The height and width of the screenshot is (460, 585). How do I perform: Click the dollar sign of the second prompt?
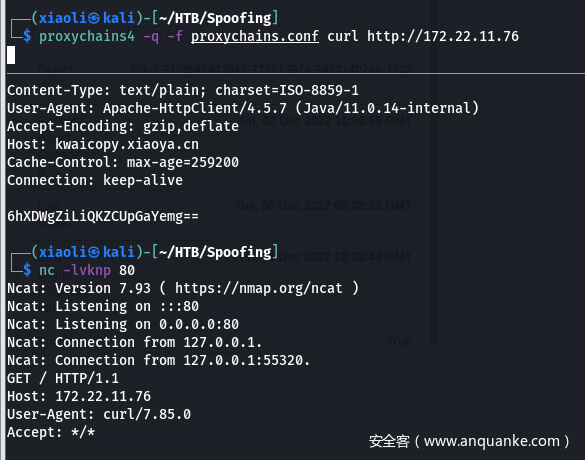tap(27, 270)
